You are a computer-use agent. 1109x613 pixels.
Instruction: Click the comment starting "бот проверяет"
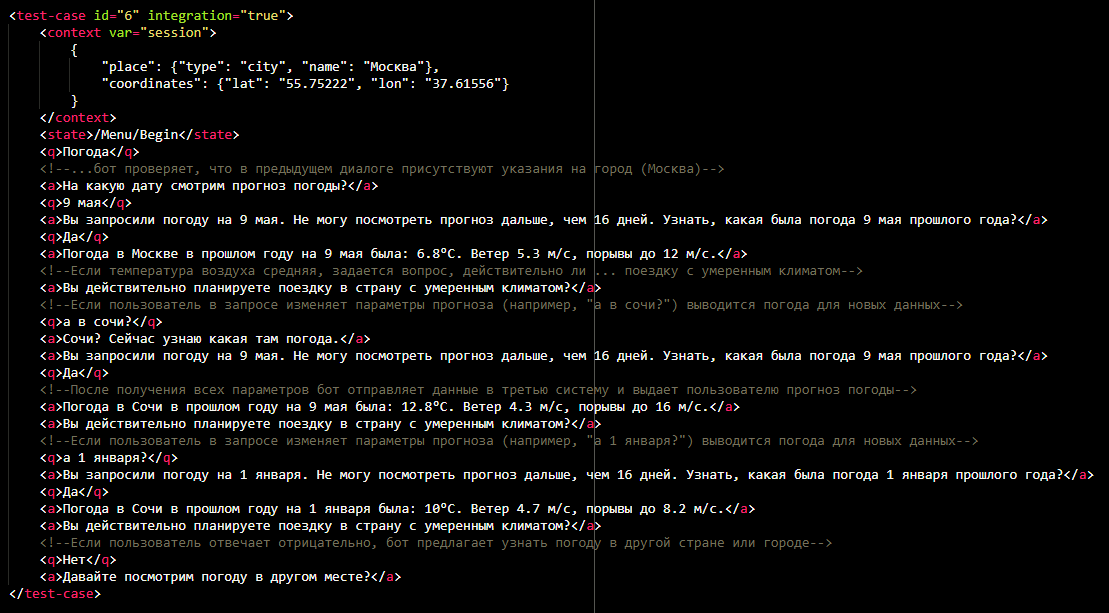382,169
